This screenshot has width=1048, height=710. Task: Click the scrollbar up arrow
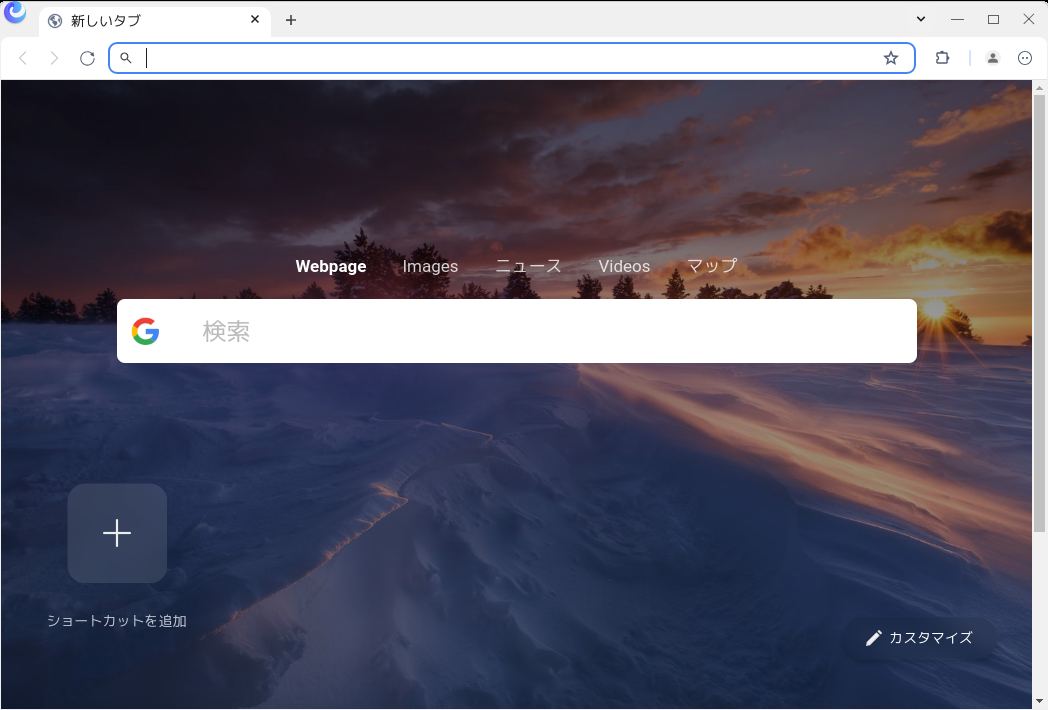[1039, 88]
